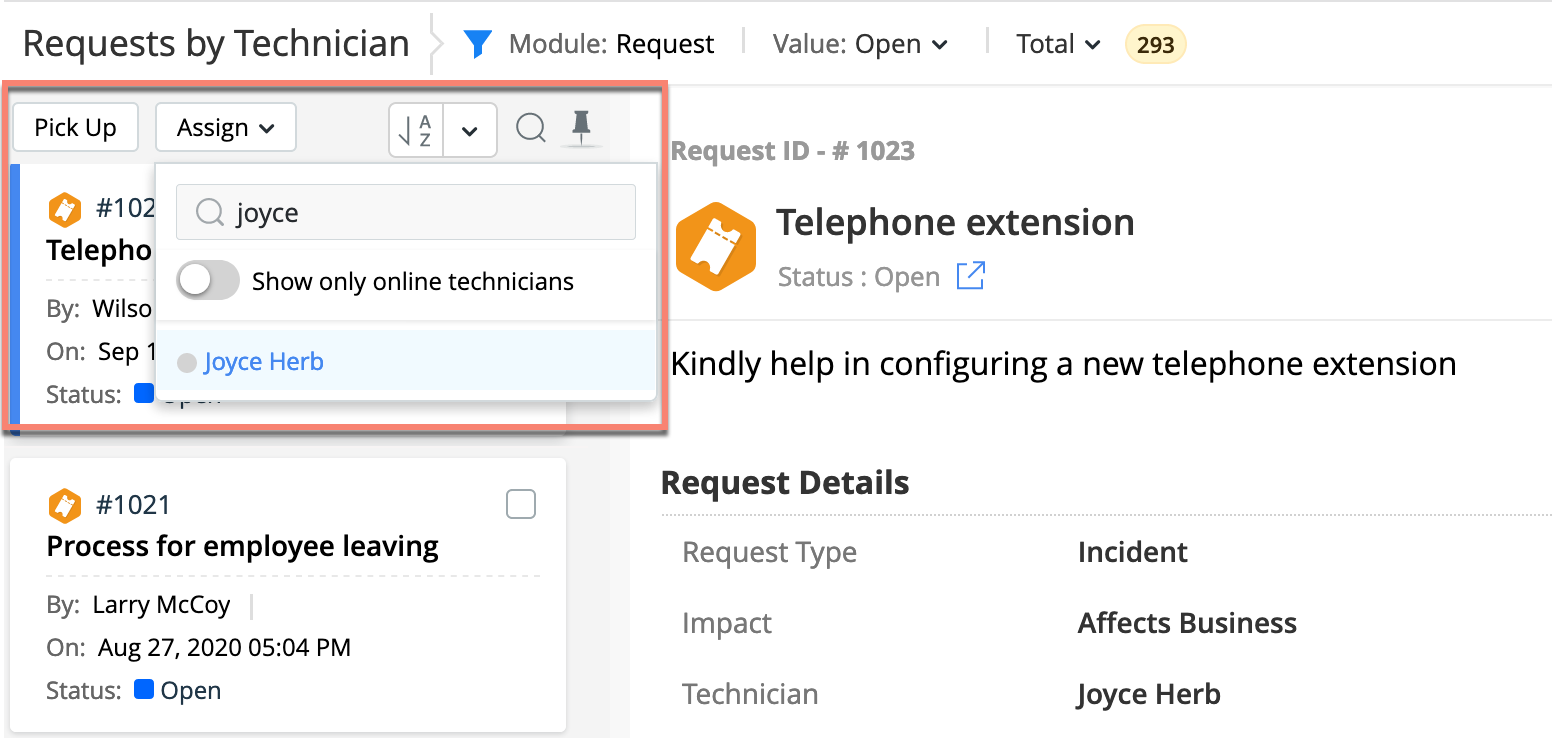Check the checkbox for request #1021

(x=521, y=504)
